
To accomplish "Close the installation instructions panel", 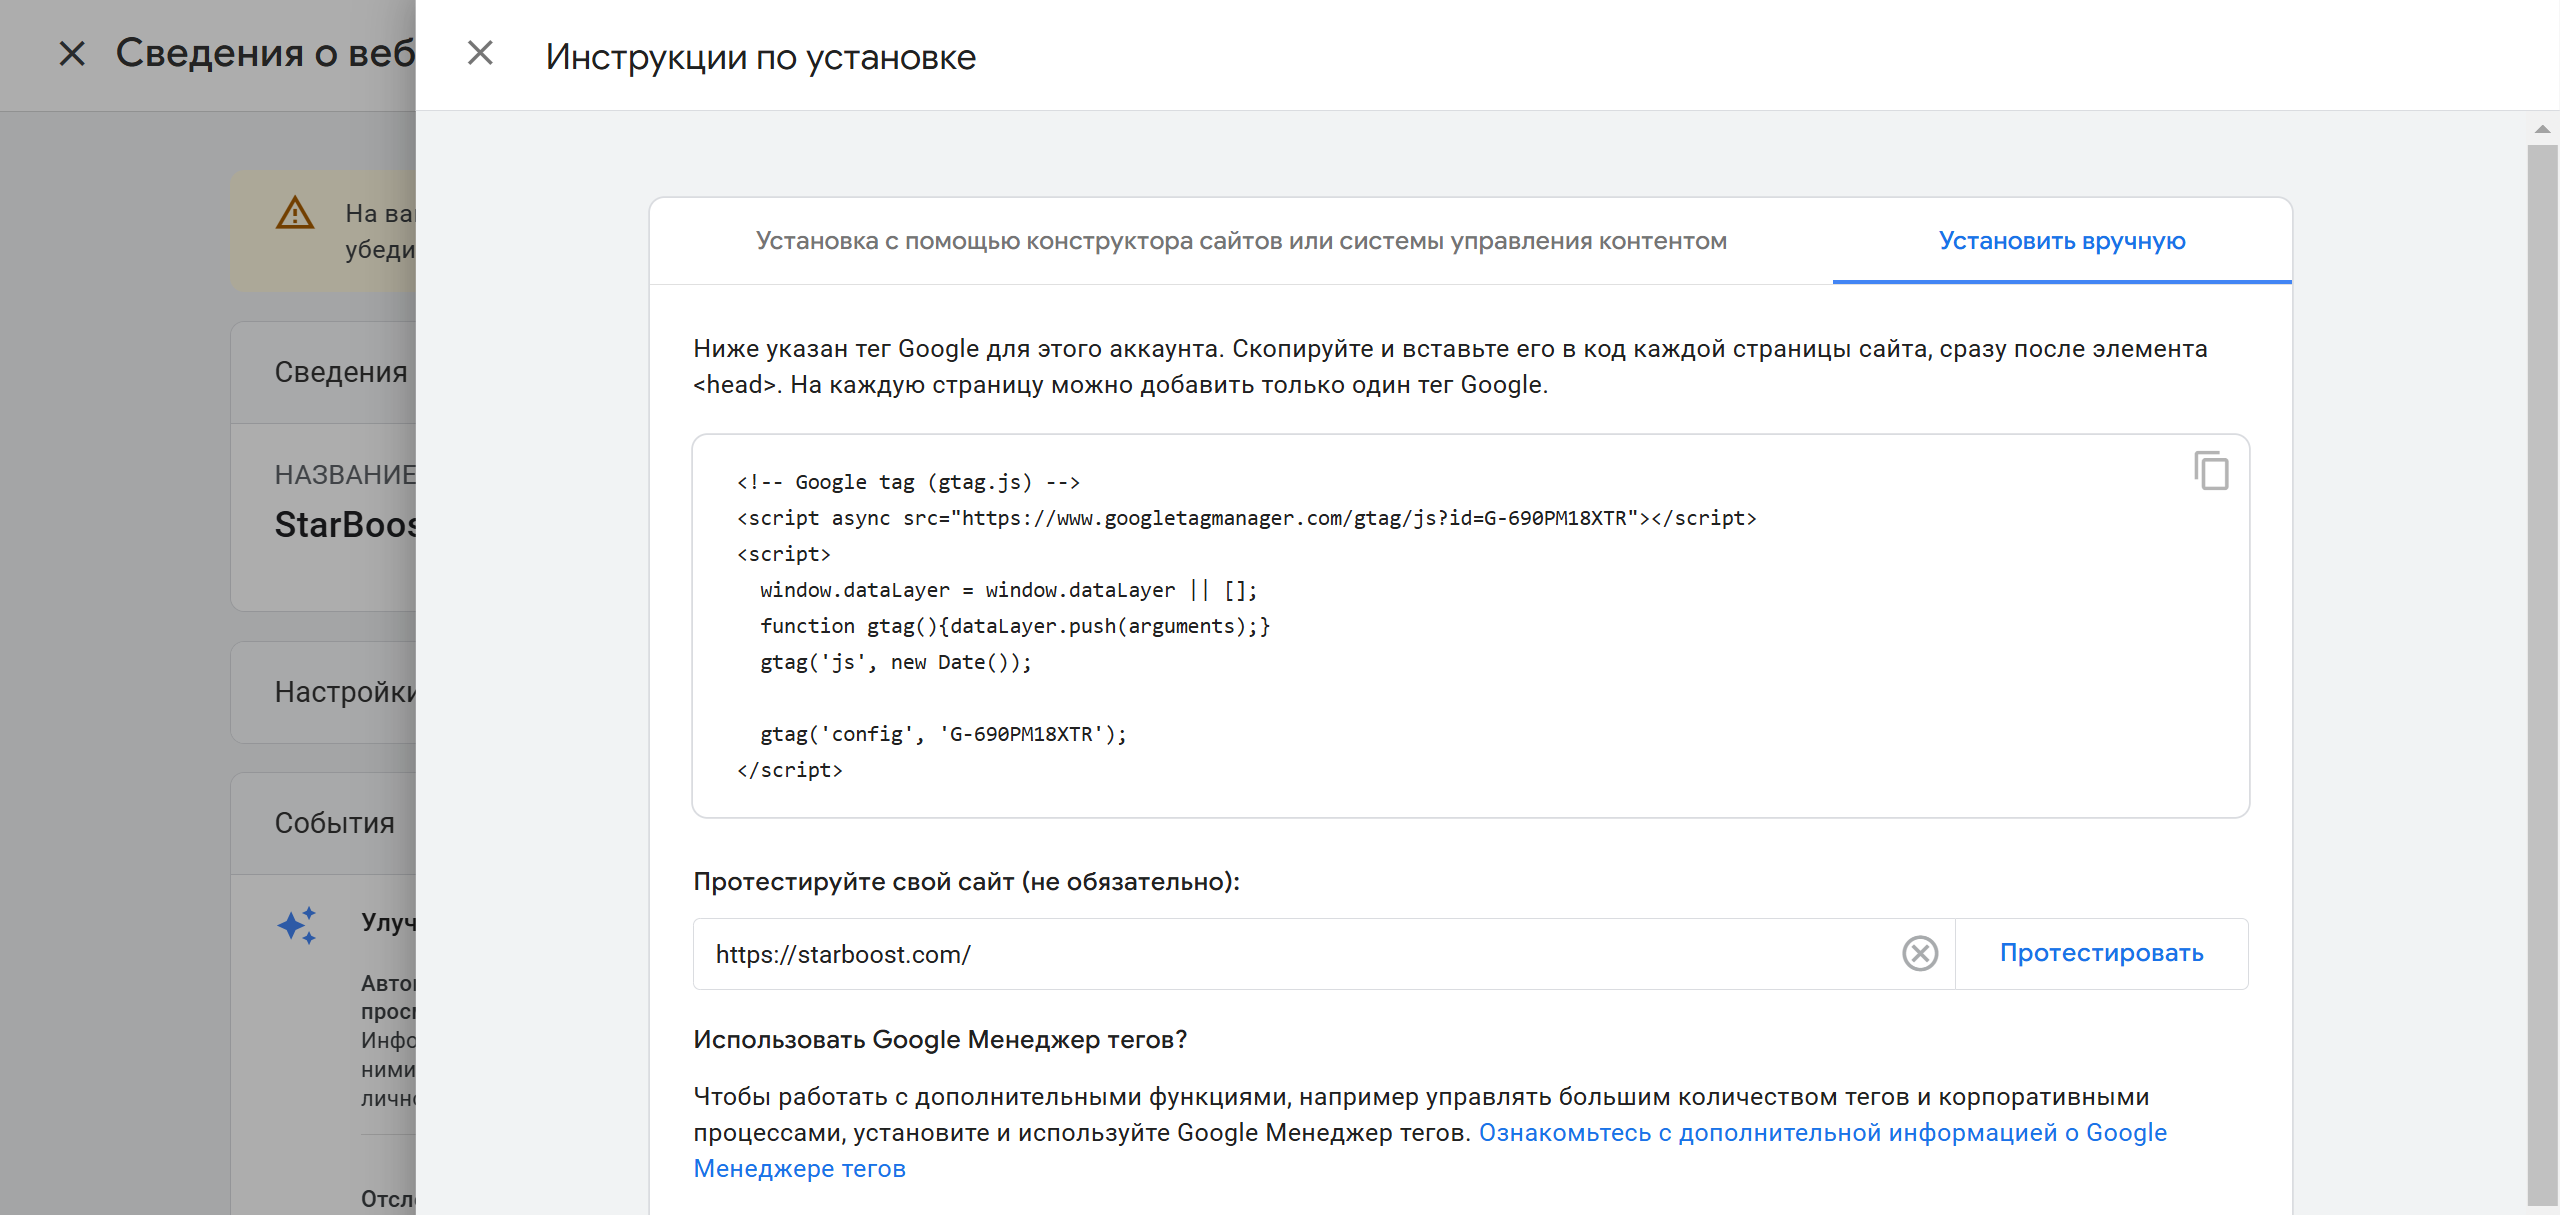I will [480, 53].
